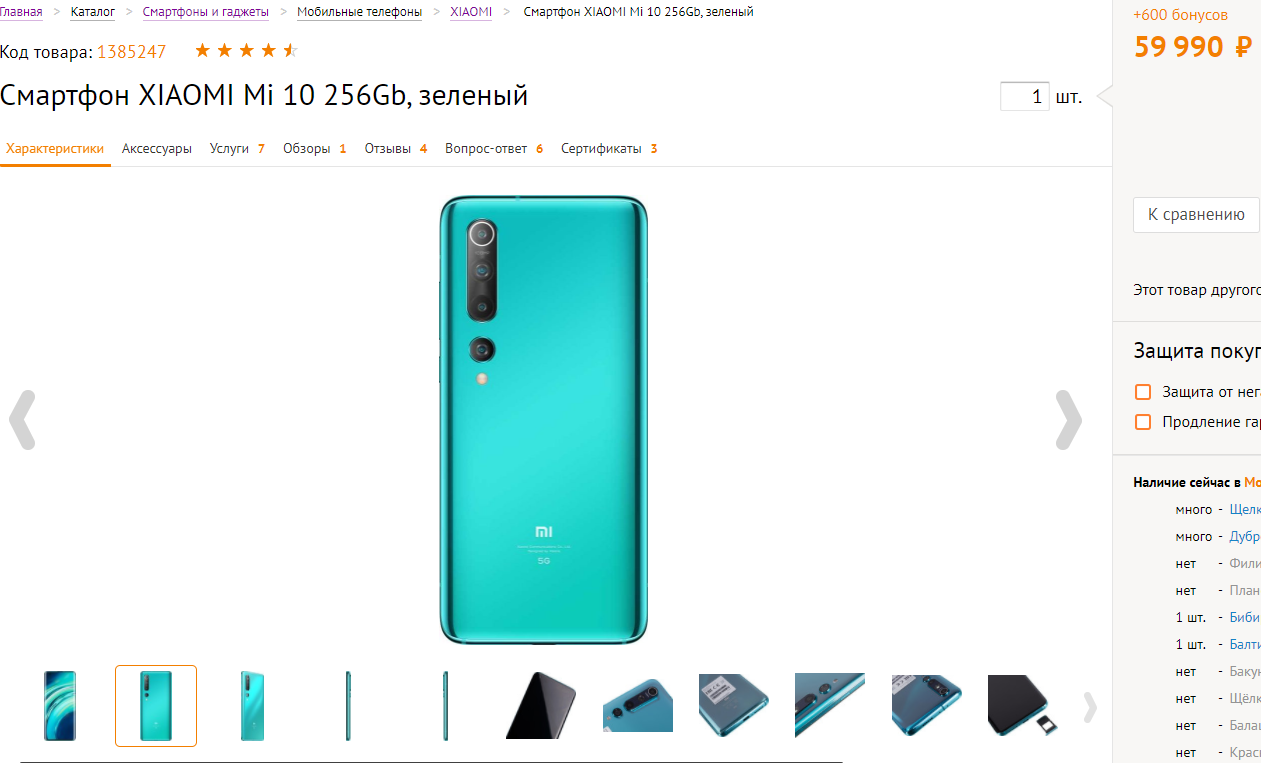Image resolution: width=1261 pixels, height=763 pixels.
Task: Click the star rating next to product code
Action: pyautogui.click(x=246, y=51)
